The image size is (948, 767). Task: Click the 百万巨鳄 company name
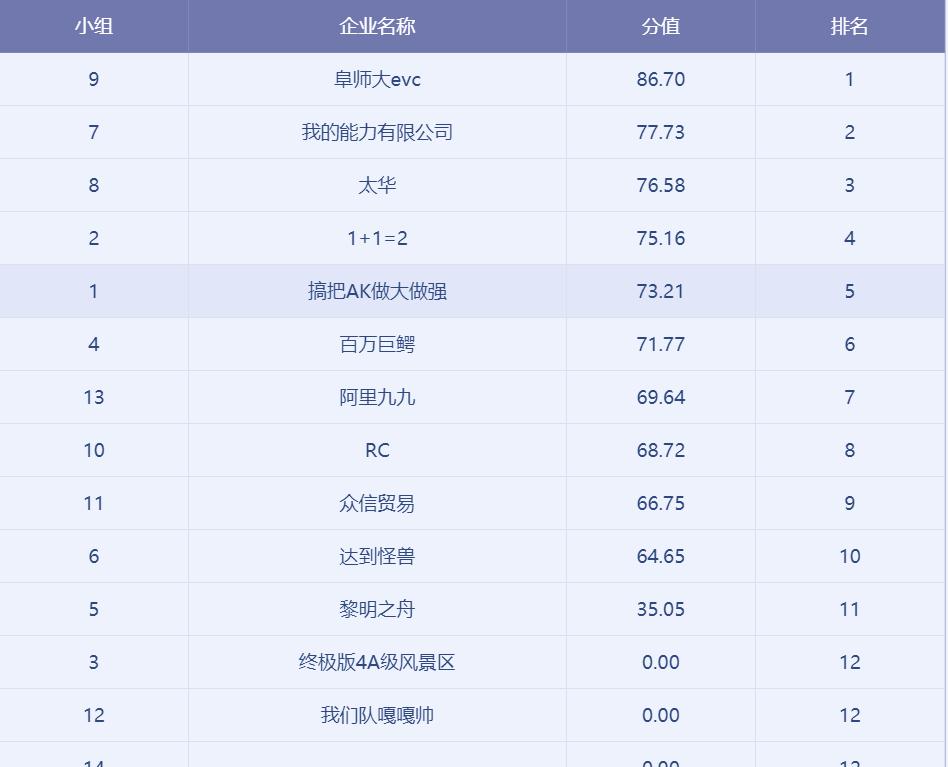[377, 344]
